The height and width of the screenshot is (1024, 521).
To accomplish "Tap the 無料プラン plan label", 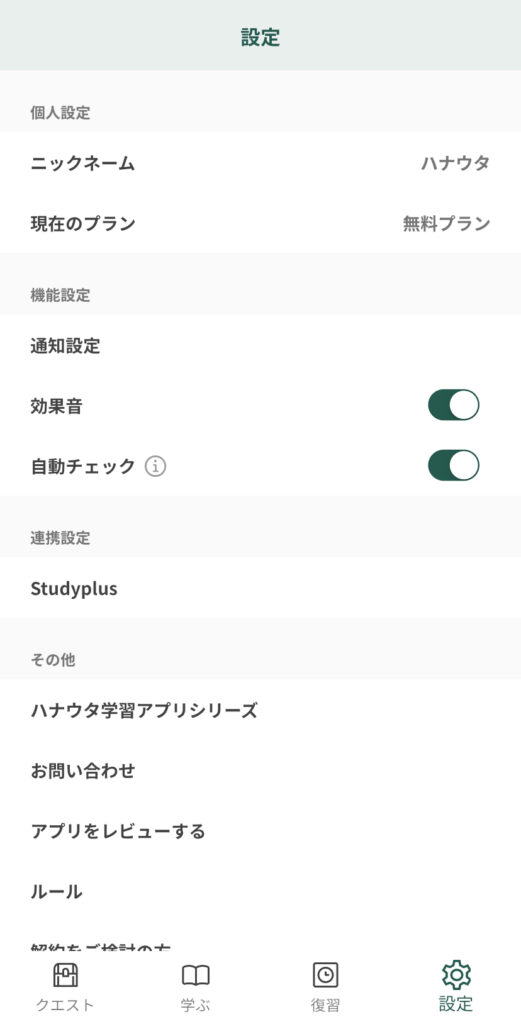I will pos(447,223).
